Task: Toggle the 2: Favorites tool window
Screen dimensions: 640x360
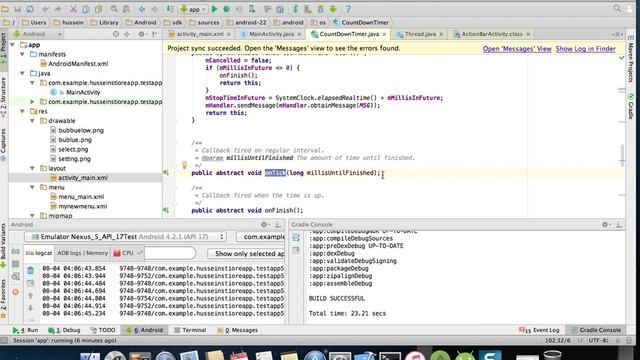Action: pos(3,299)
